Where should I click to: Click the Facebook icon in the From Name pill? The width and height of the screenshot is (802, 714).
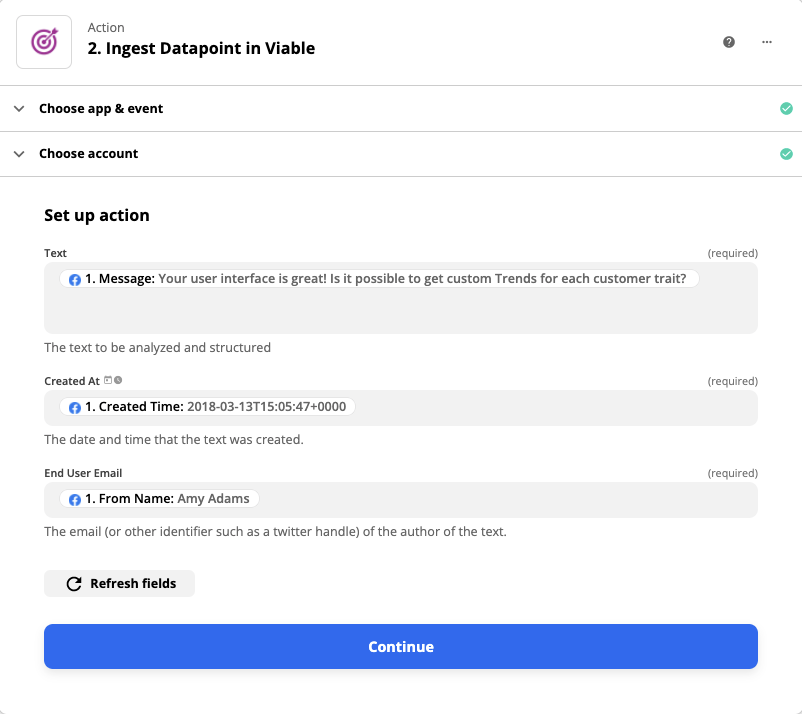75,499
